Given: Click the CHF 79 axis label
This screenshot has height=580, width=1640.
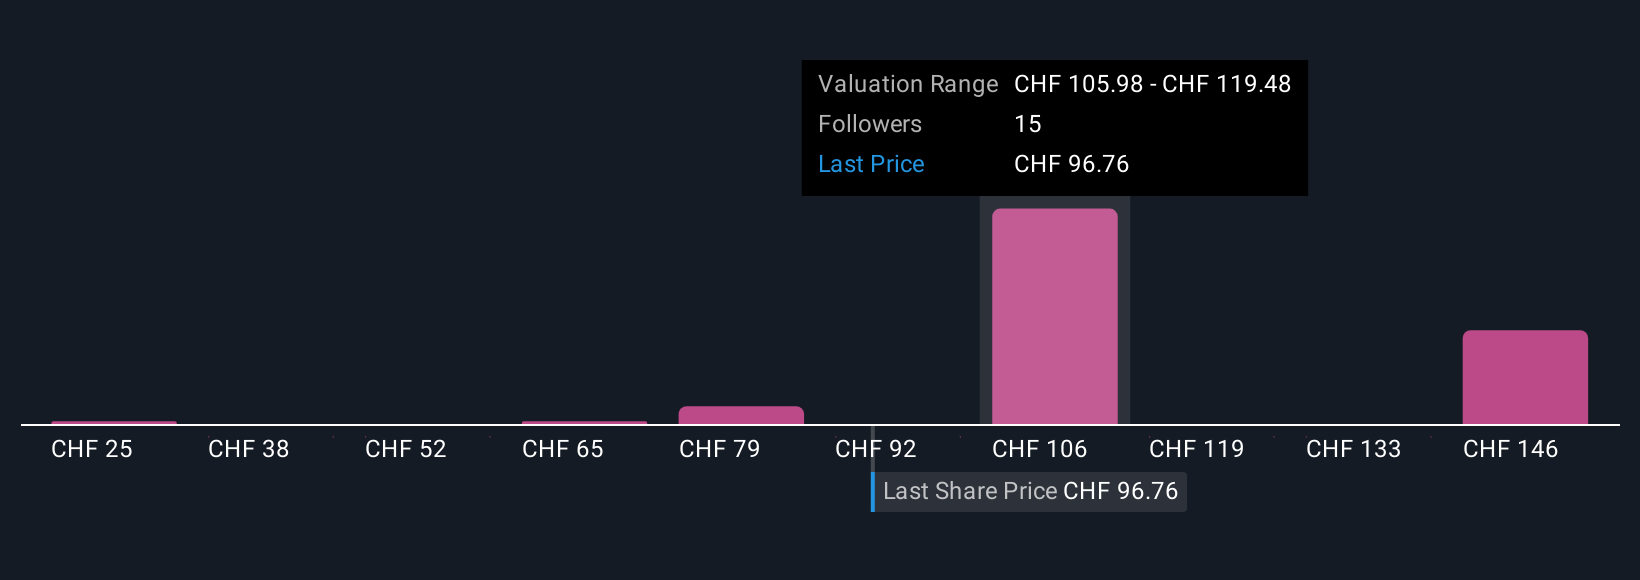Looking at the screenshot, I should click(x=720, y=449).
